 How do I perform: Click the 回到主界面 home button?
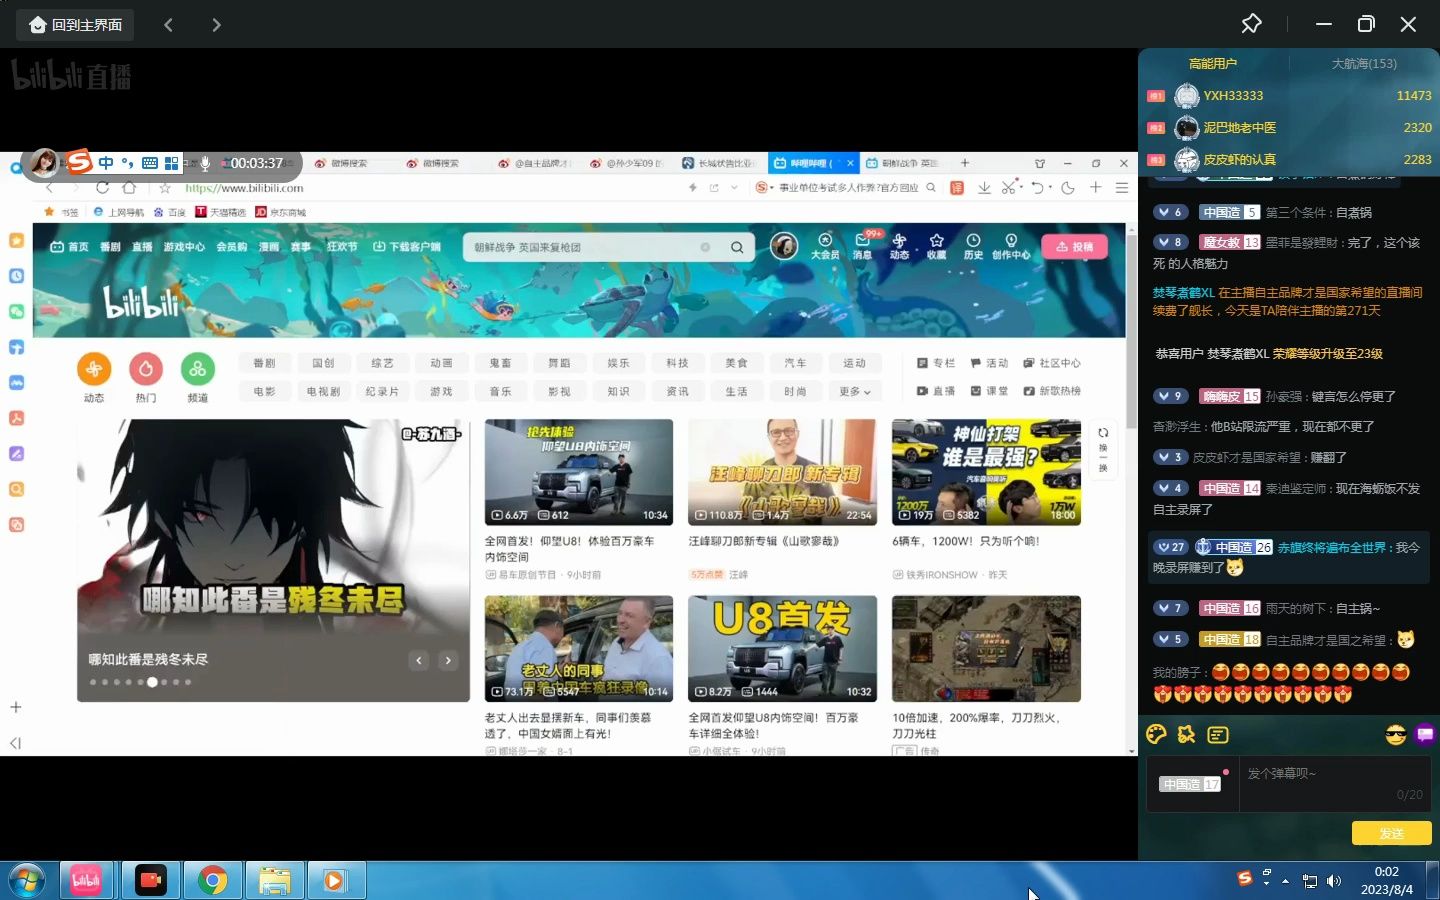(75, 24)
